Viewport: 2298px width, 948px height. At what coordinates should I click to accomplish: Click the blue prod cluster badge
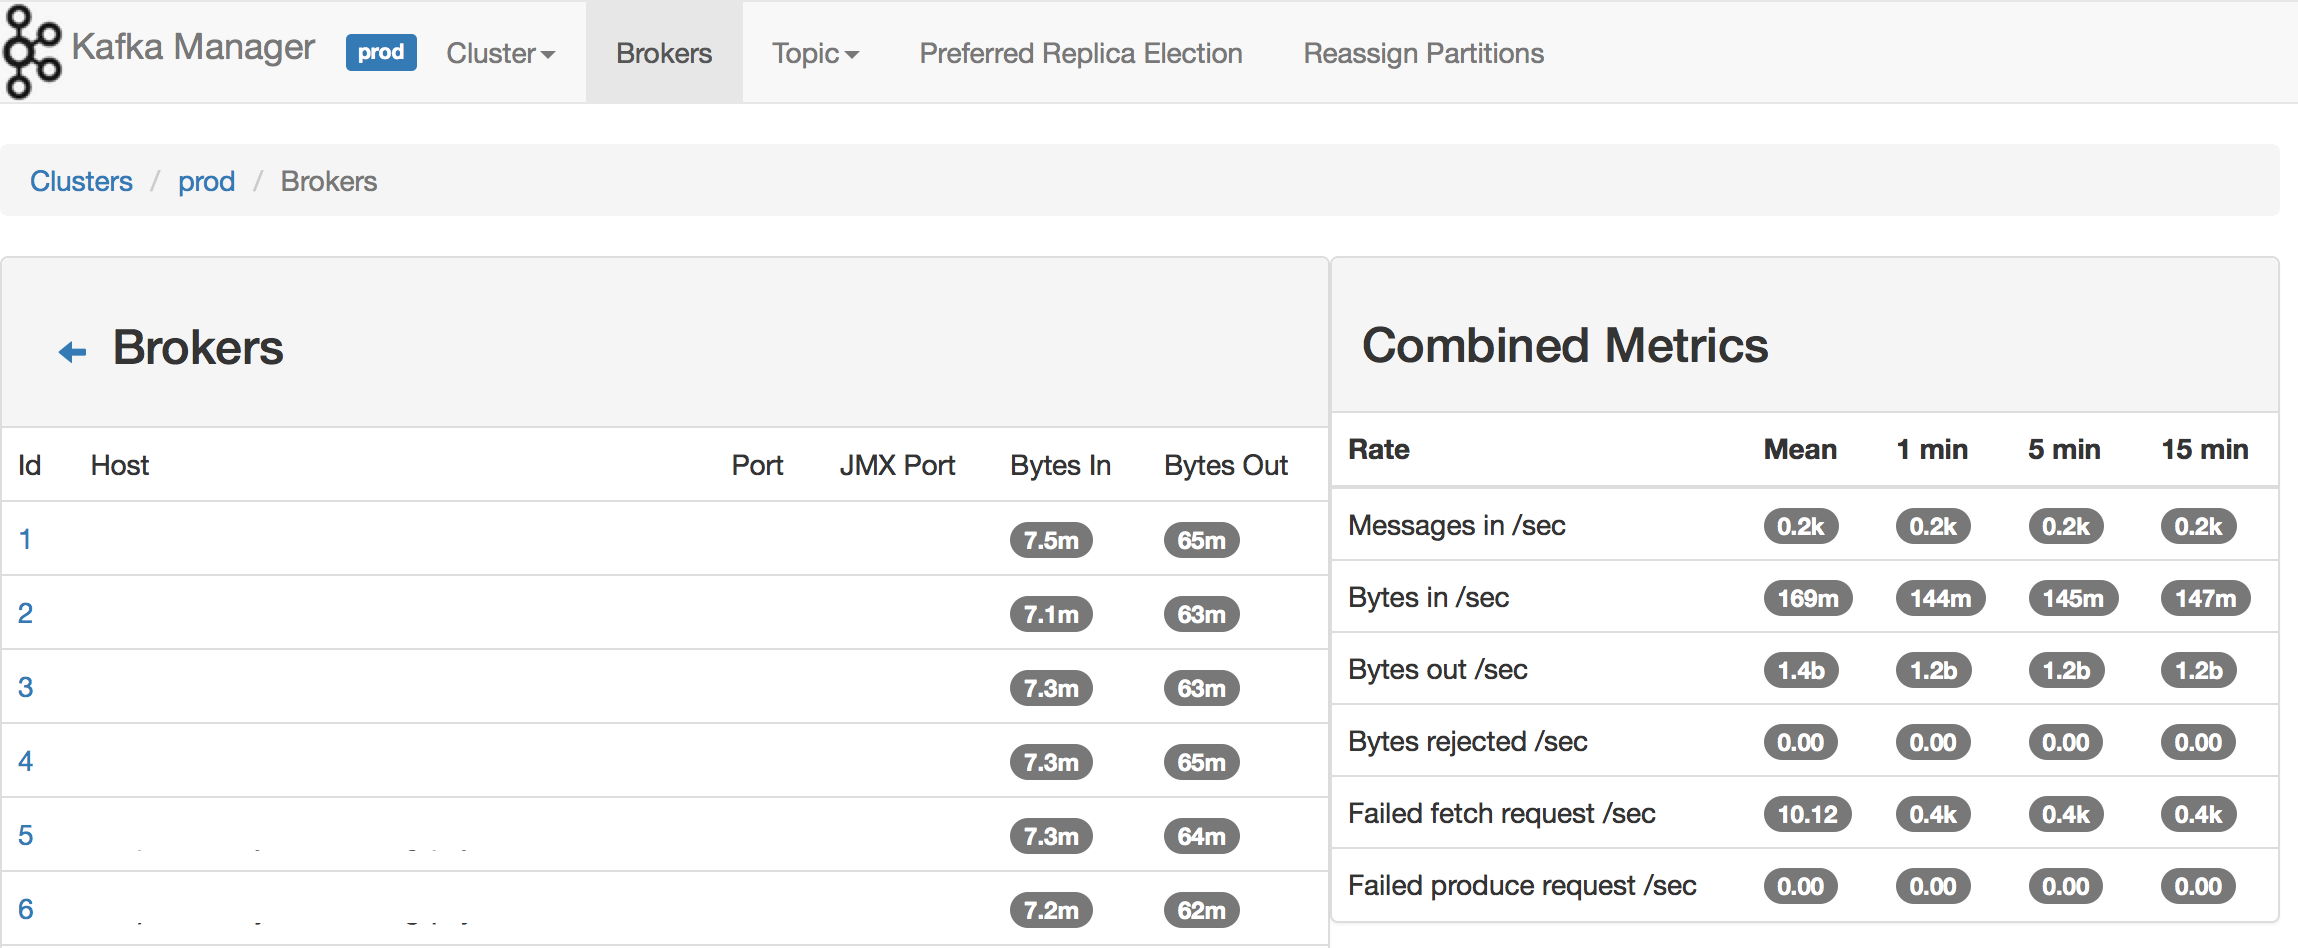(x=381, y=52)
